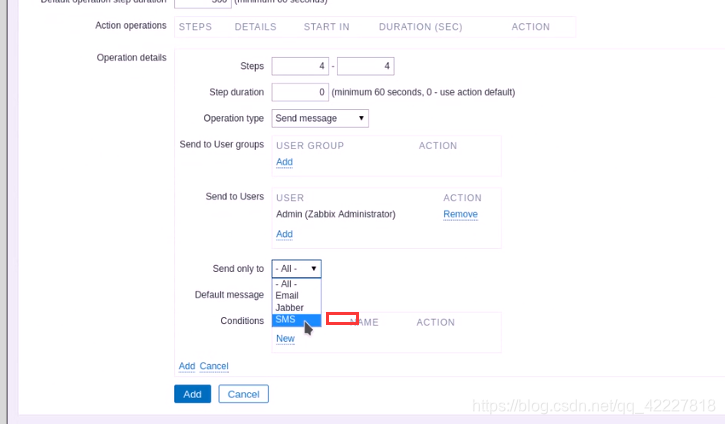Click 'Admin (Zabbix Administrator)' user text
Screen dimensions: 725x424
pos(336,214)
